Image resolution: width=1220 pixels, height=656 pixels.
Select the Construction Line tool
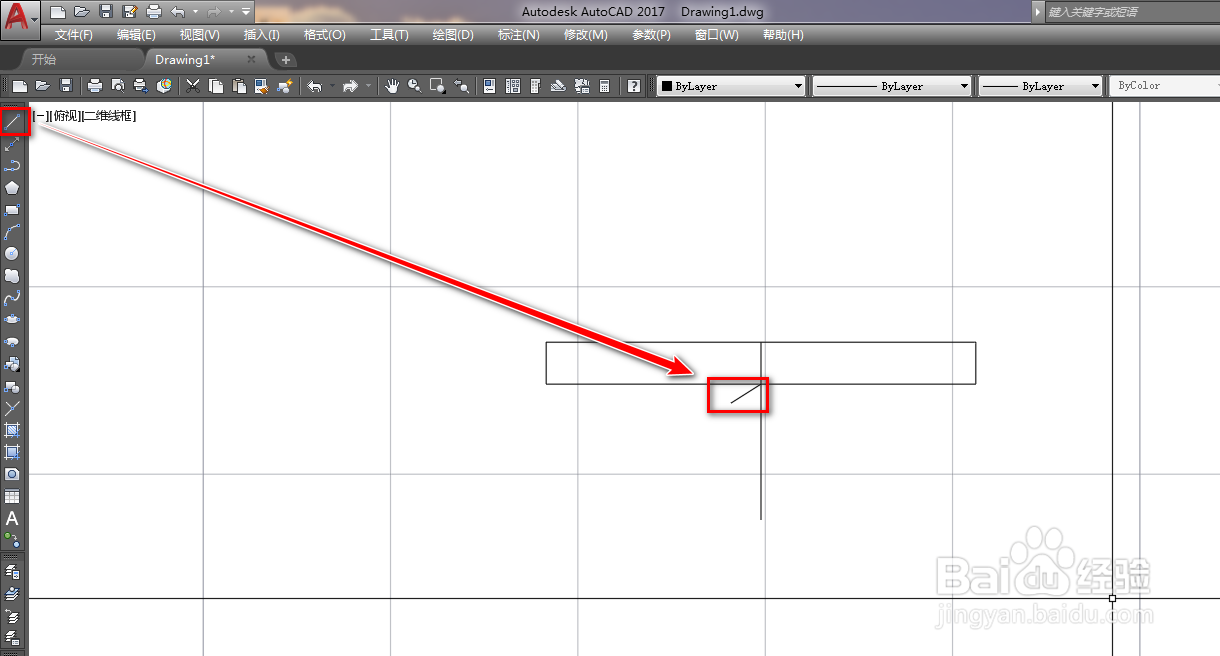tap(12, 144)
